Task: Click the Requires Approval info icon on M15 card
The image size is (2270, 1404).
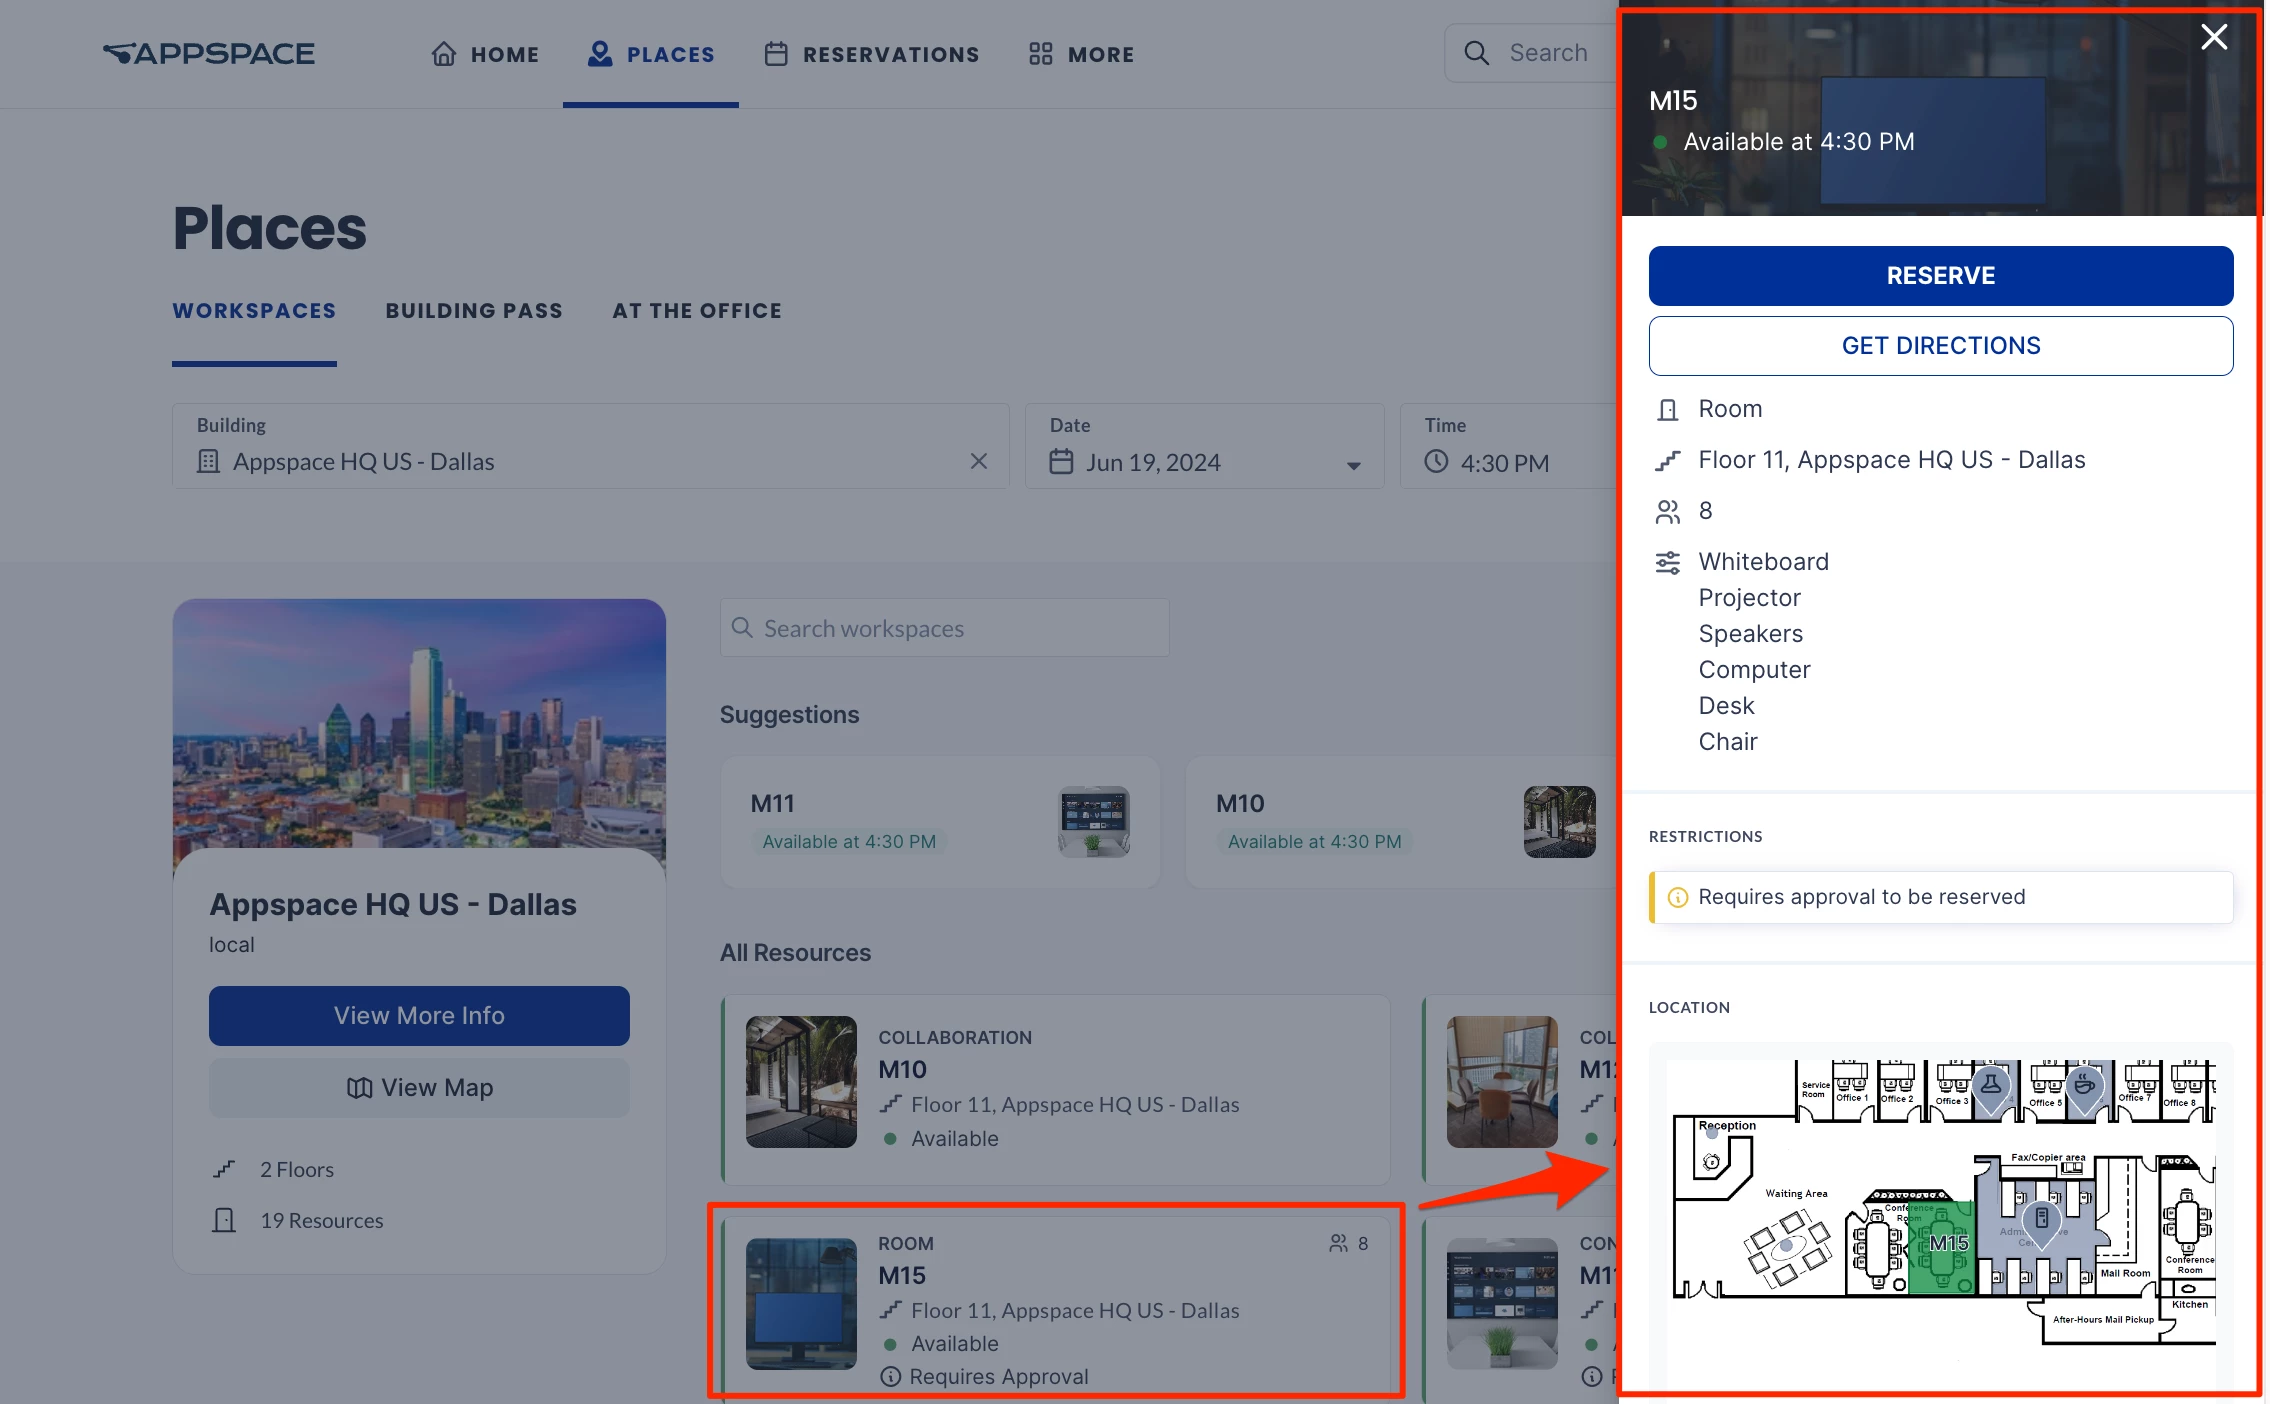Action: pyautogui.click(x=890, y=1377)
